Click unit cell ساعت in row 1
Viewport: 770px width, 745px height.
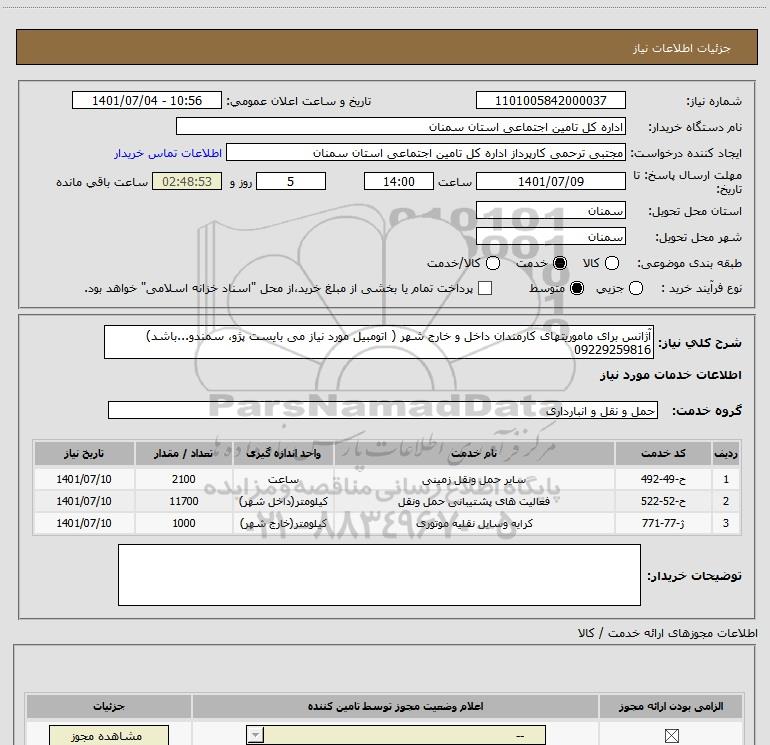pos(283,479)
